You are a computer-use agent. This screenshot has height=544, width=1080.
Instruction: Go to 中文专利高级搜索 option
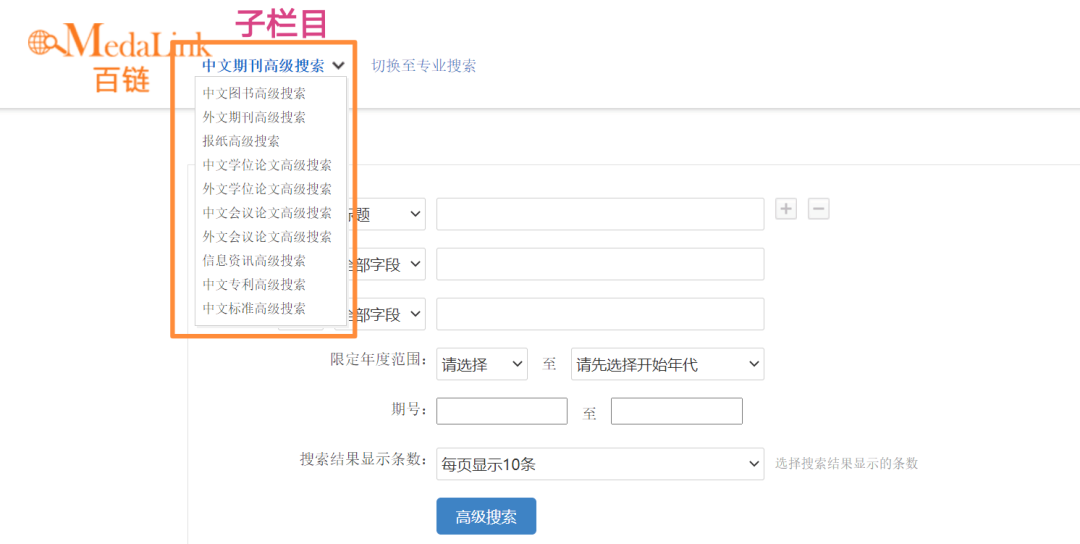click(254, 284)
